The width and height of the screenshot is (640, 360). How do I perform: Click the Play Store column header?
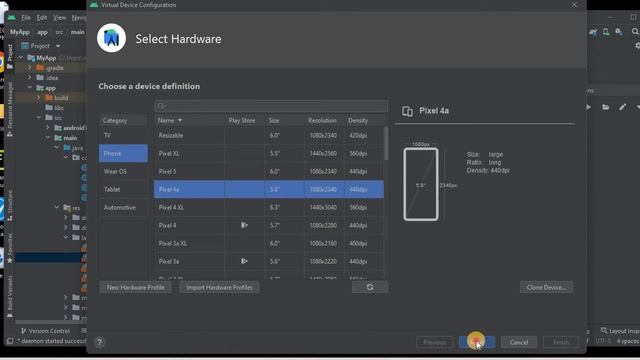tap(244, 120)
